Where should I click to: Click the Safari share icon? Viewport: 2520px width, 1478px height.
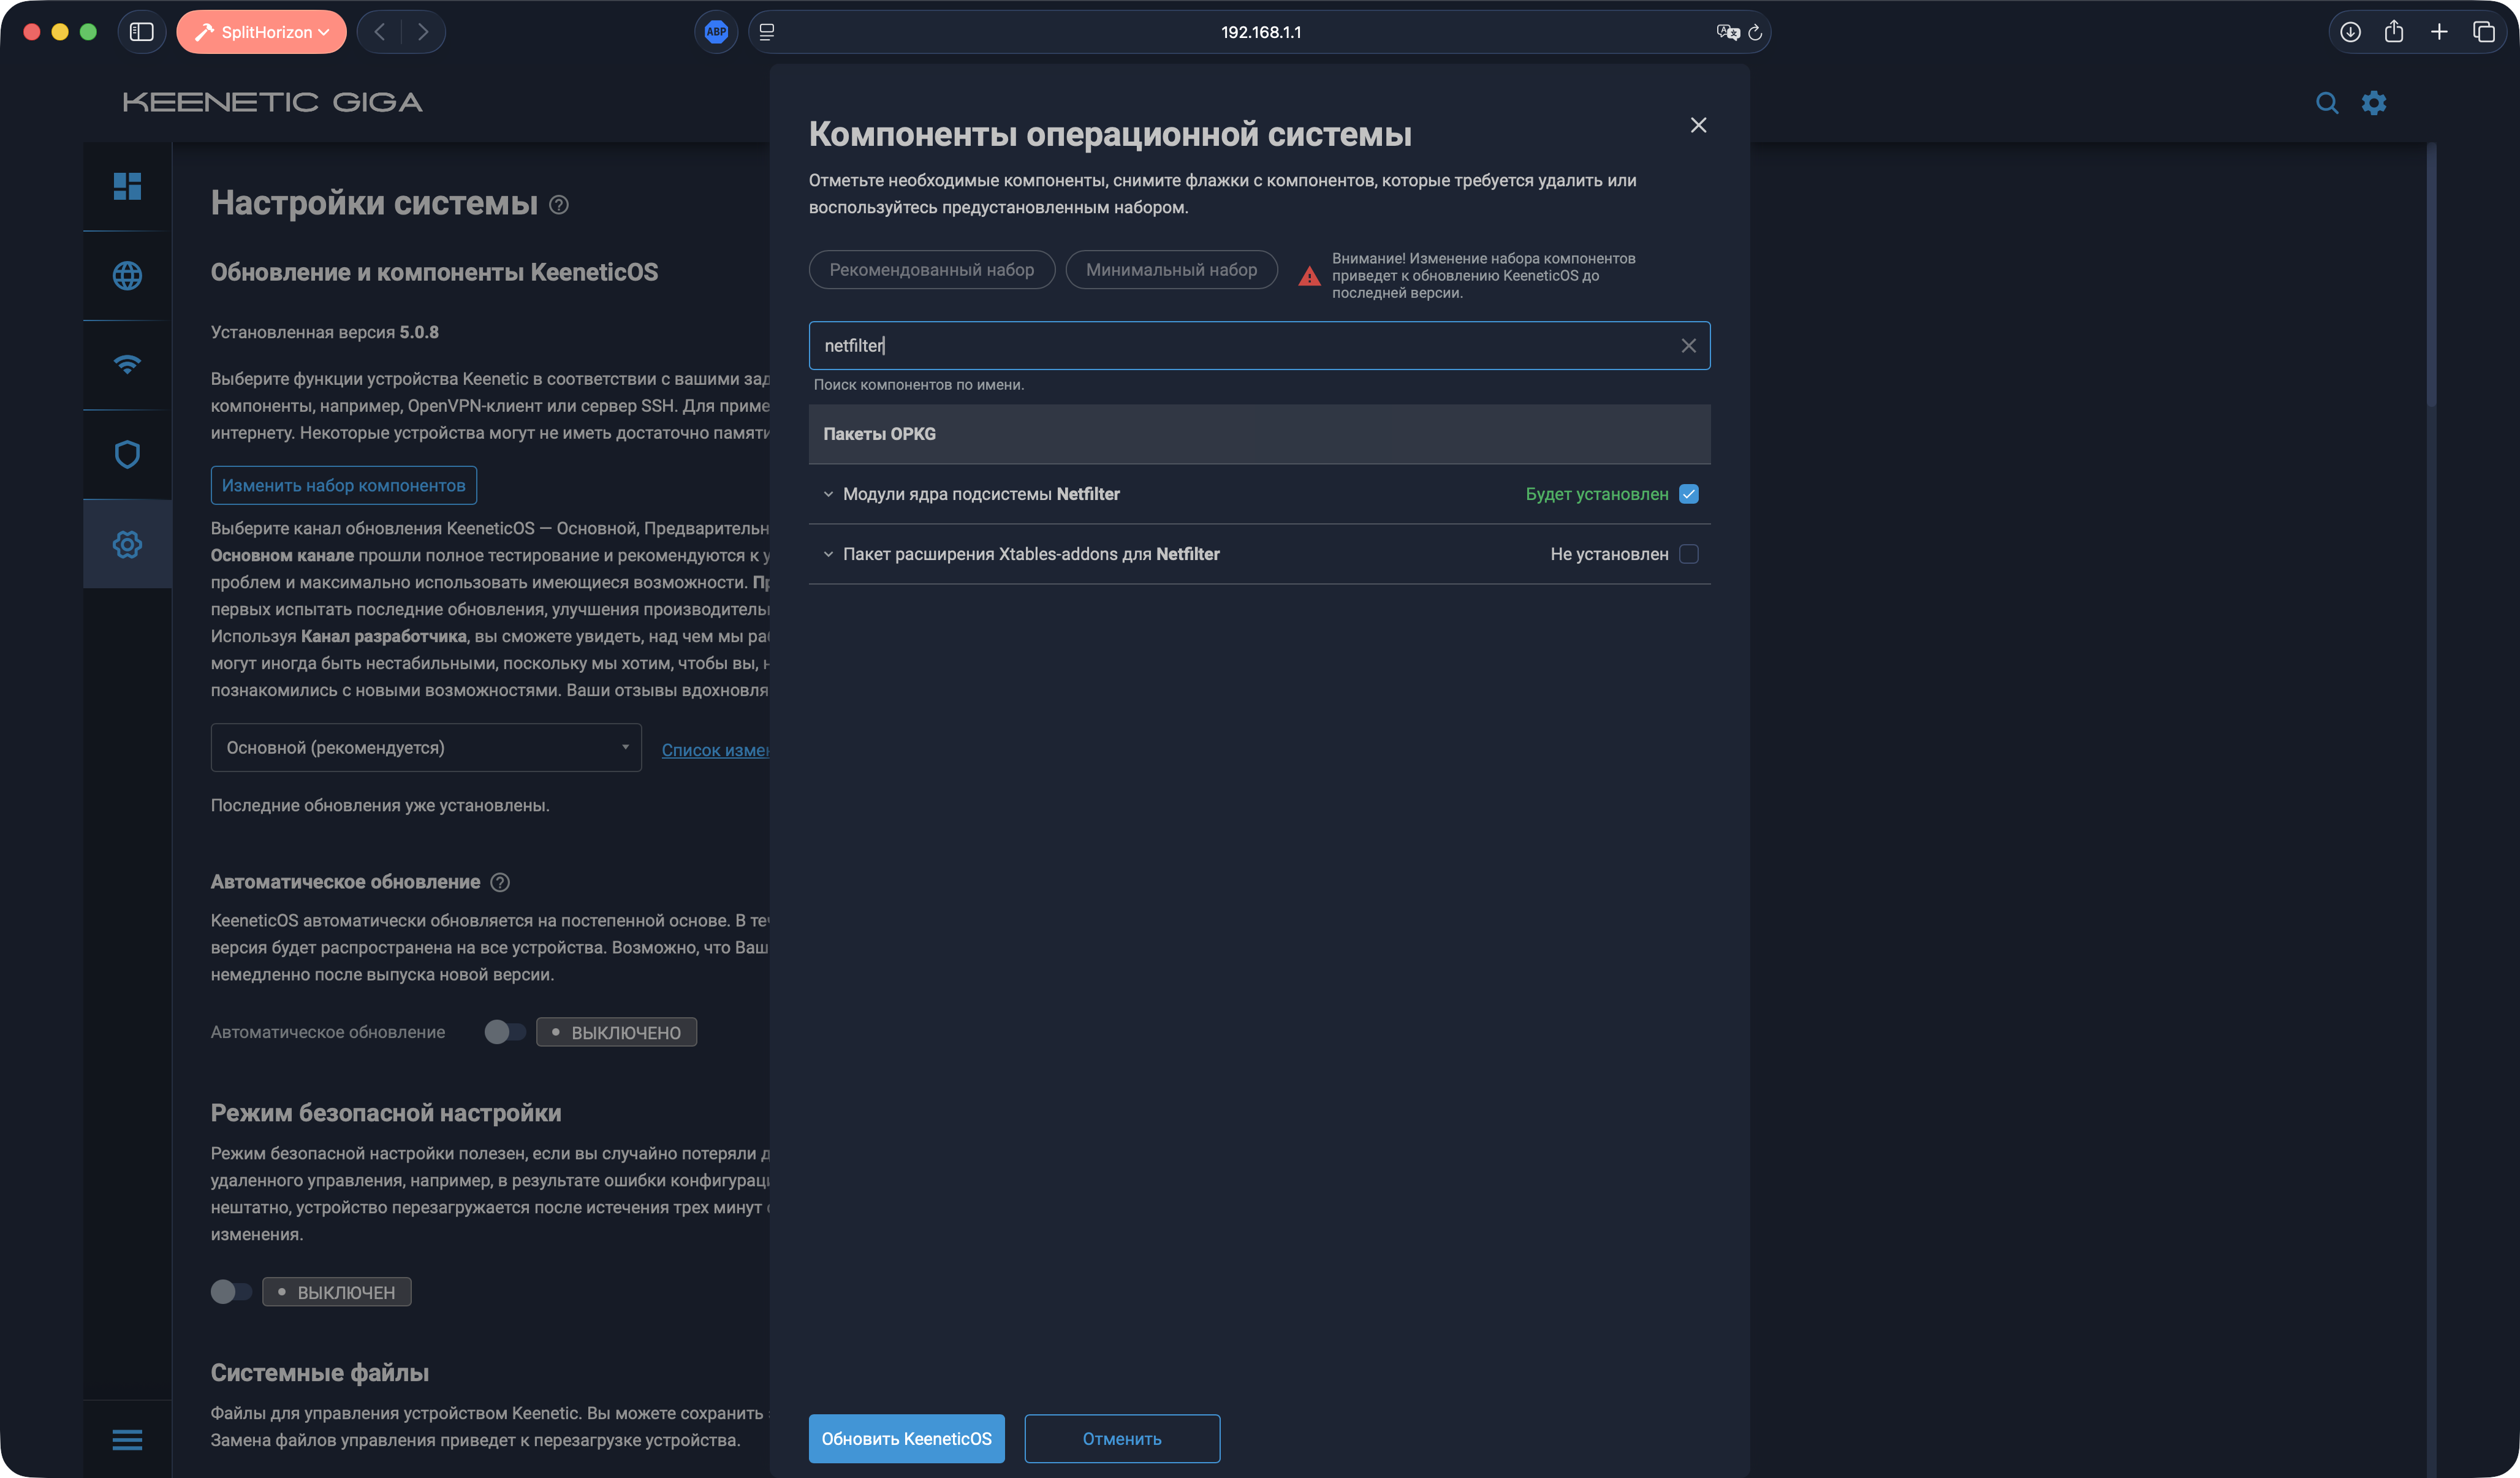coord(2394,32)
